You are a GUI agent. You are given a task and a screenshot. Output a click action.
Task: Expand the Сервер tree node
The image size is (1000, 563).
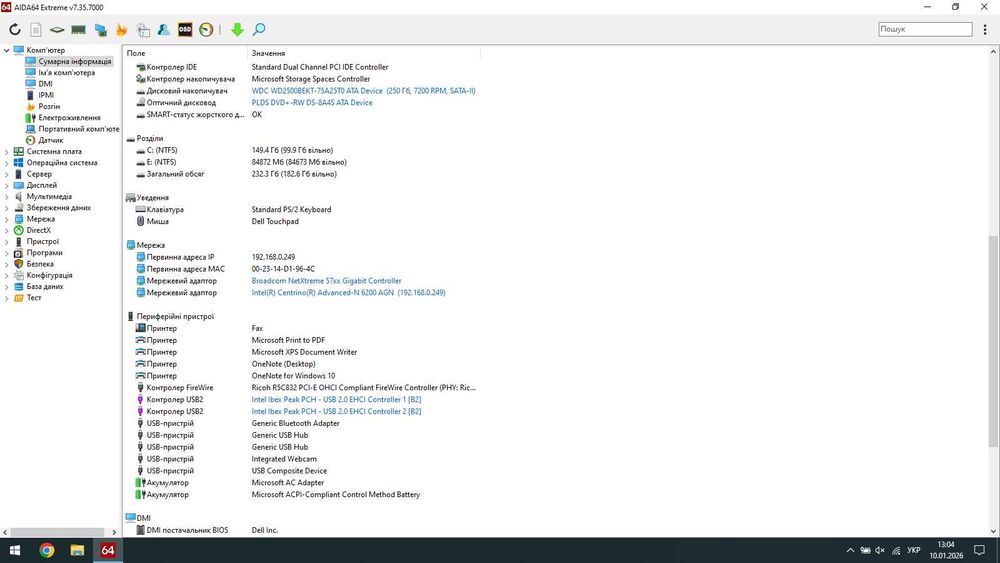[6, 174]
